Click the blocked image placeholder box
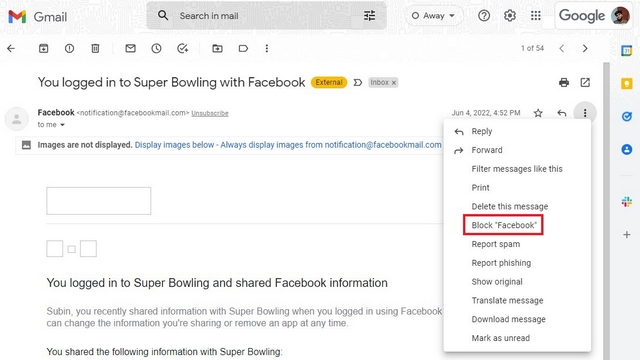This screenshot has height=360, width=640. coord(99,201)
